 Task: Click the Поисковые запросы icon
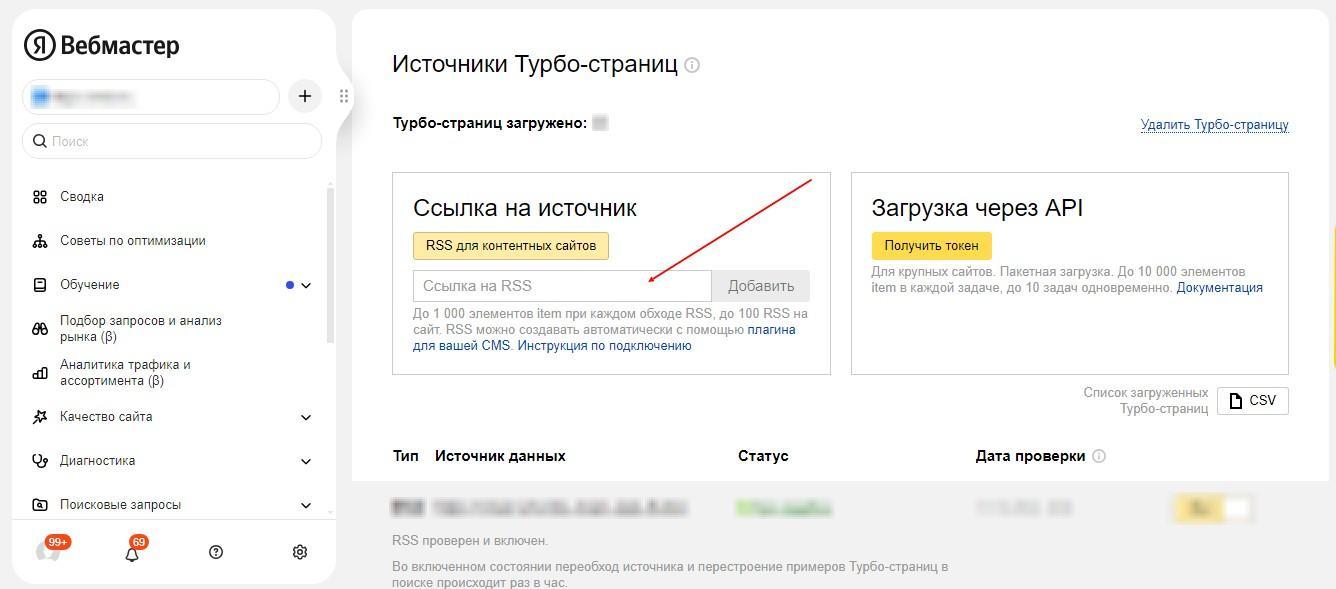click(40, 505)
